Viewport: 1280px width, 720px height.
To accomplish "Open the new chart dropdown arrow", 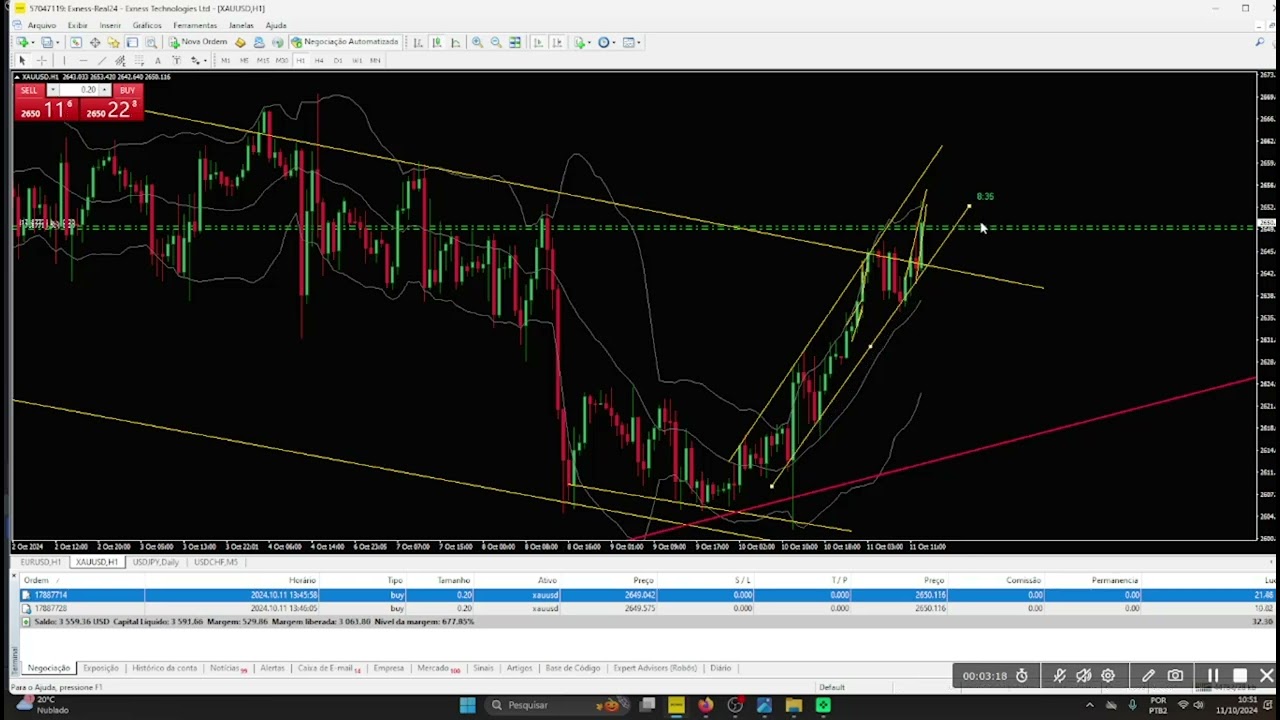I will [x=31, y=42].
